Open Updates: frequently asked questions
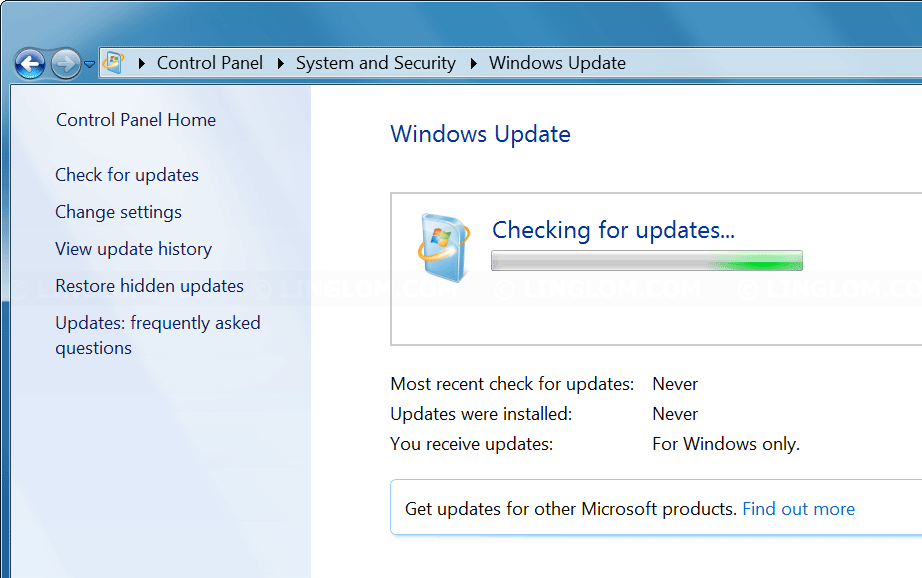This screenshot has height=578, width=922. (158, 335)
